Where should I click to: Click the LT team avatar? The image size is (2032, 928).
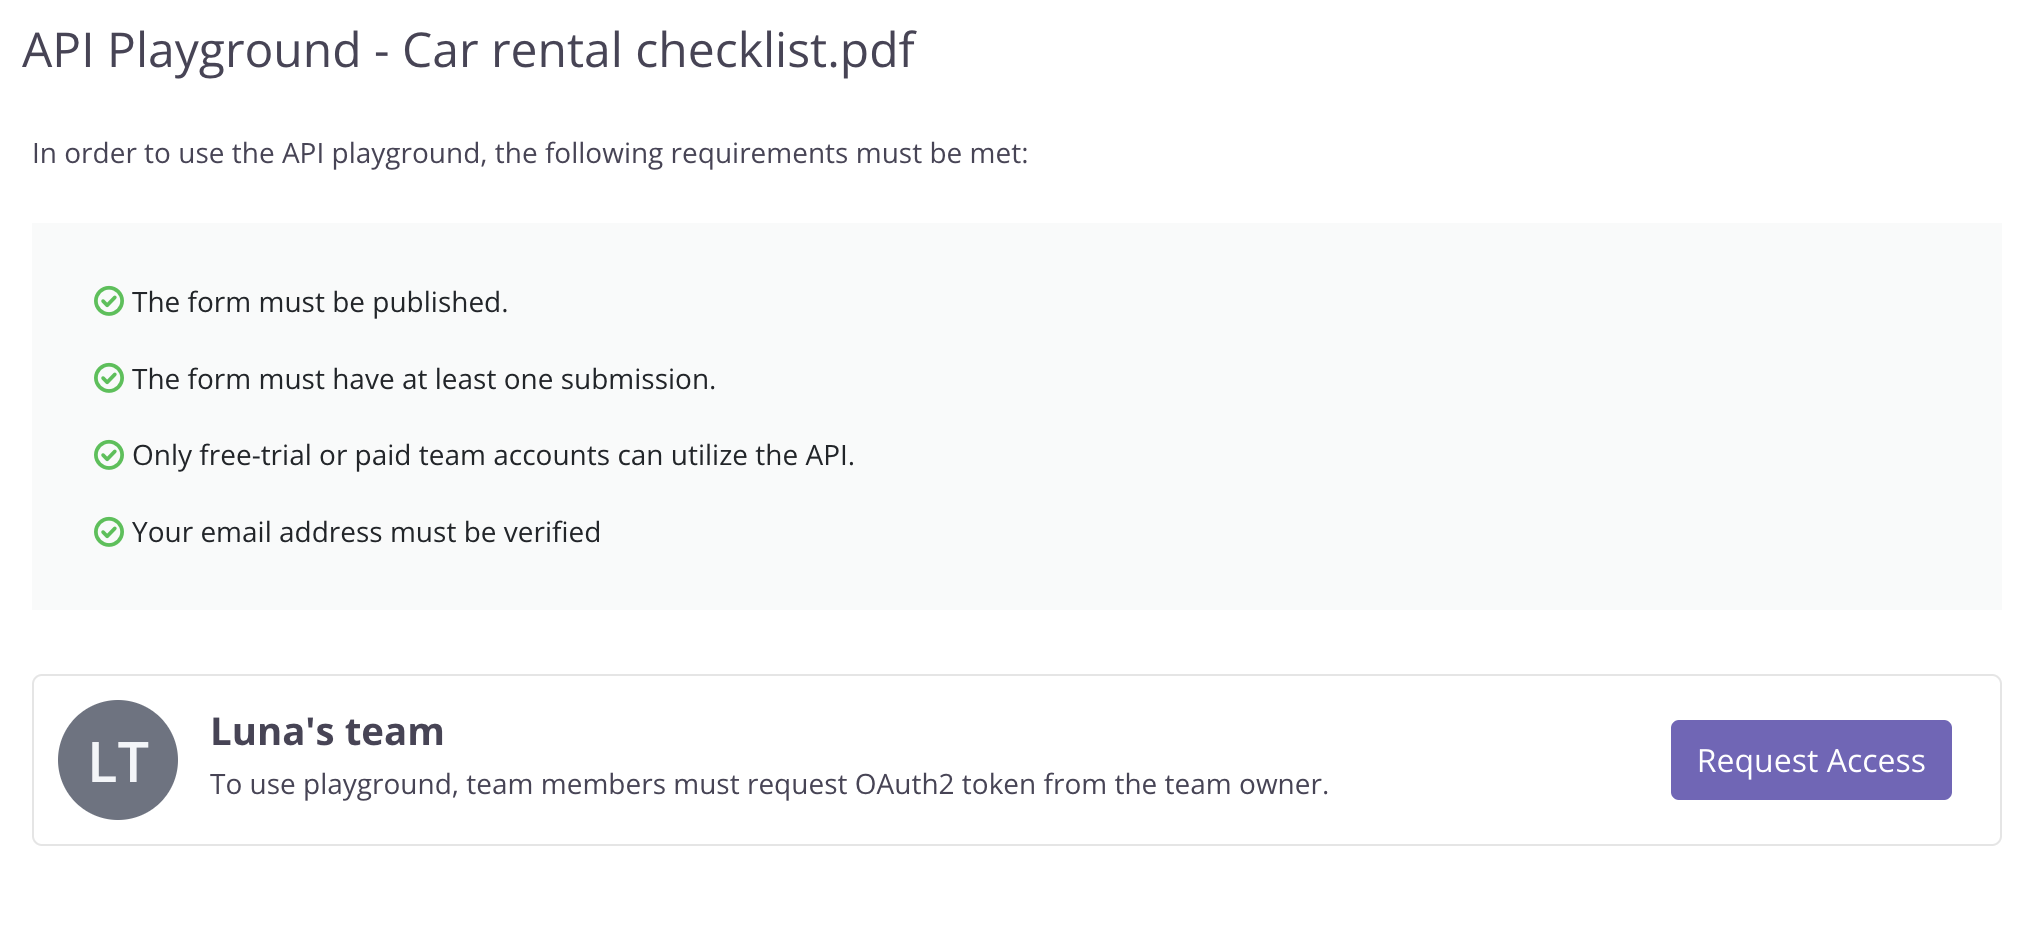click(118, 760)
